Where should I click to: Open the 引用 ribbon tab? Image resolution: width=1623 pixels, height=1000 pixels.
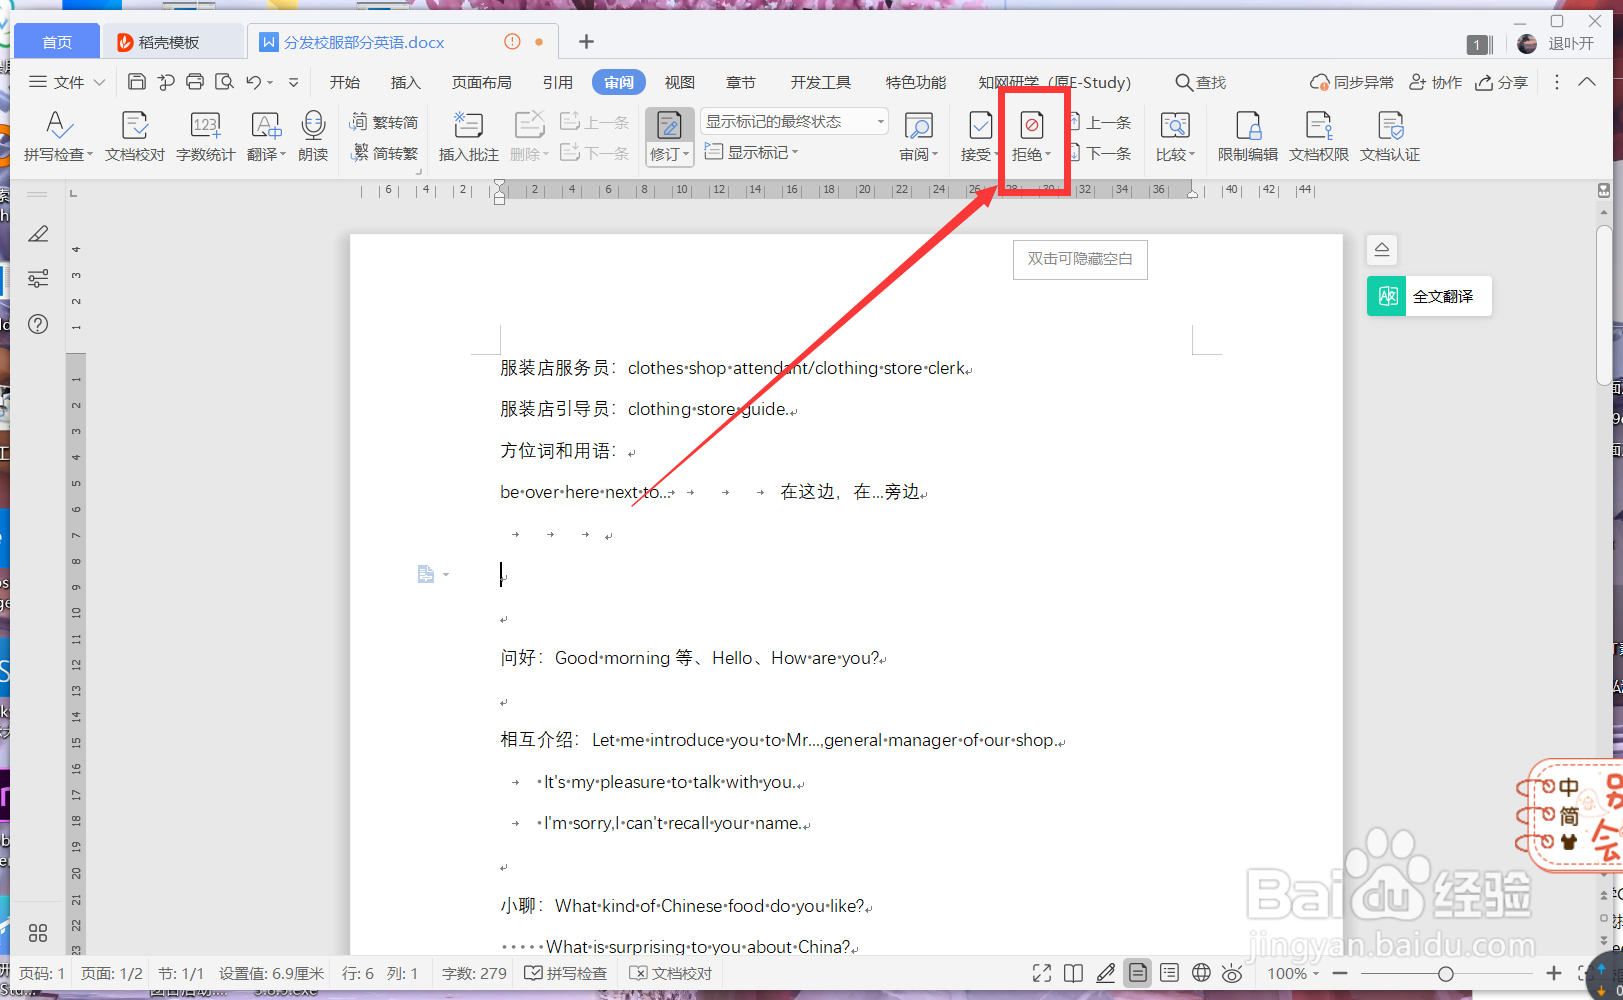[557, 82]
